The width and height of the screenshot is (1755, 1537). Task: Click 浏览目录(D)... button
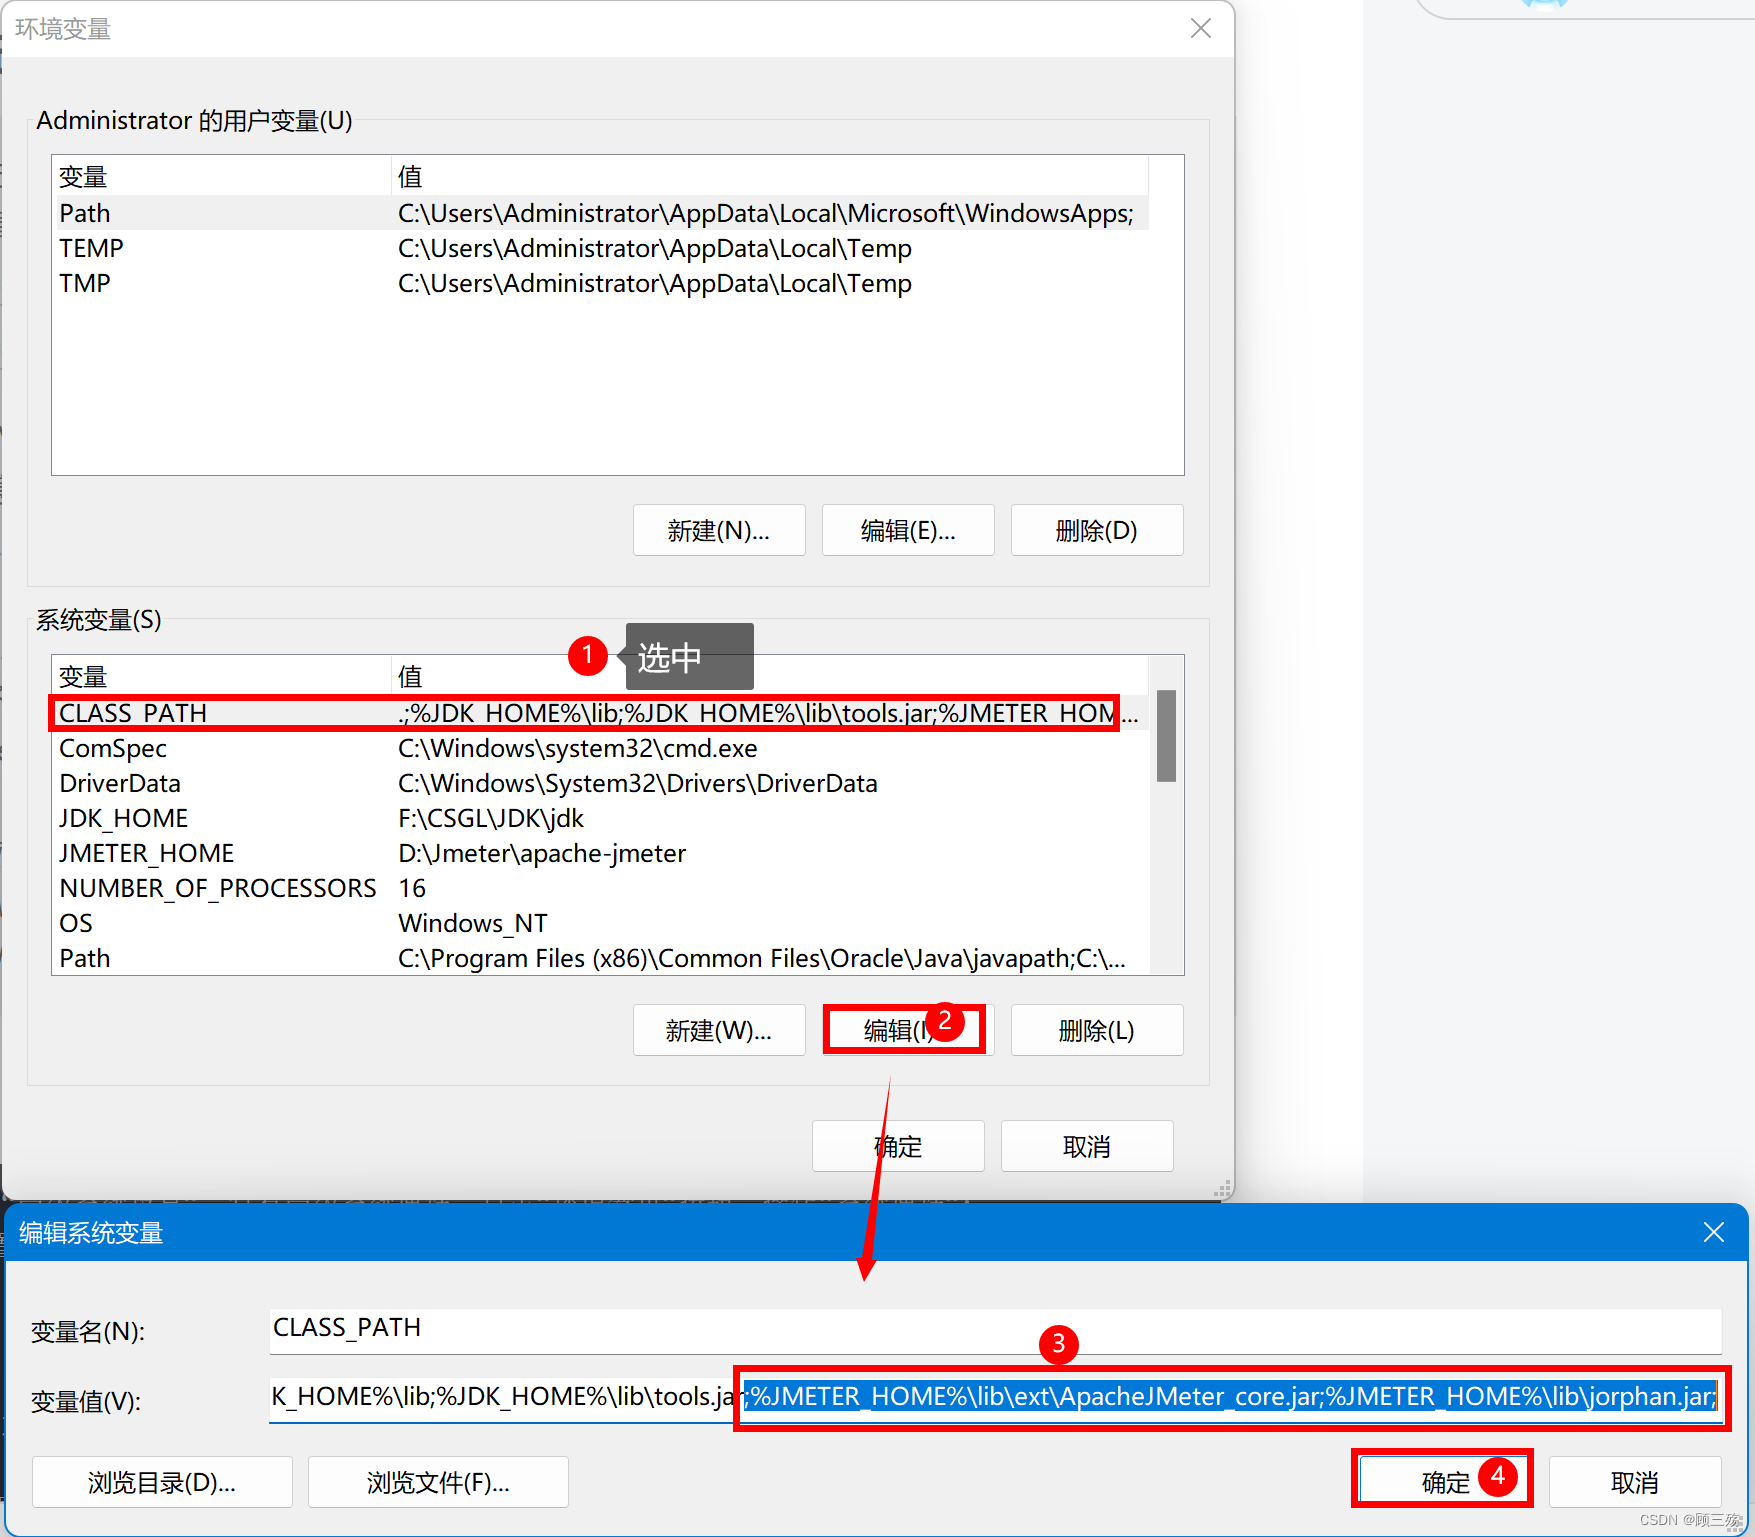(x=162, y=1482)
